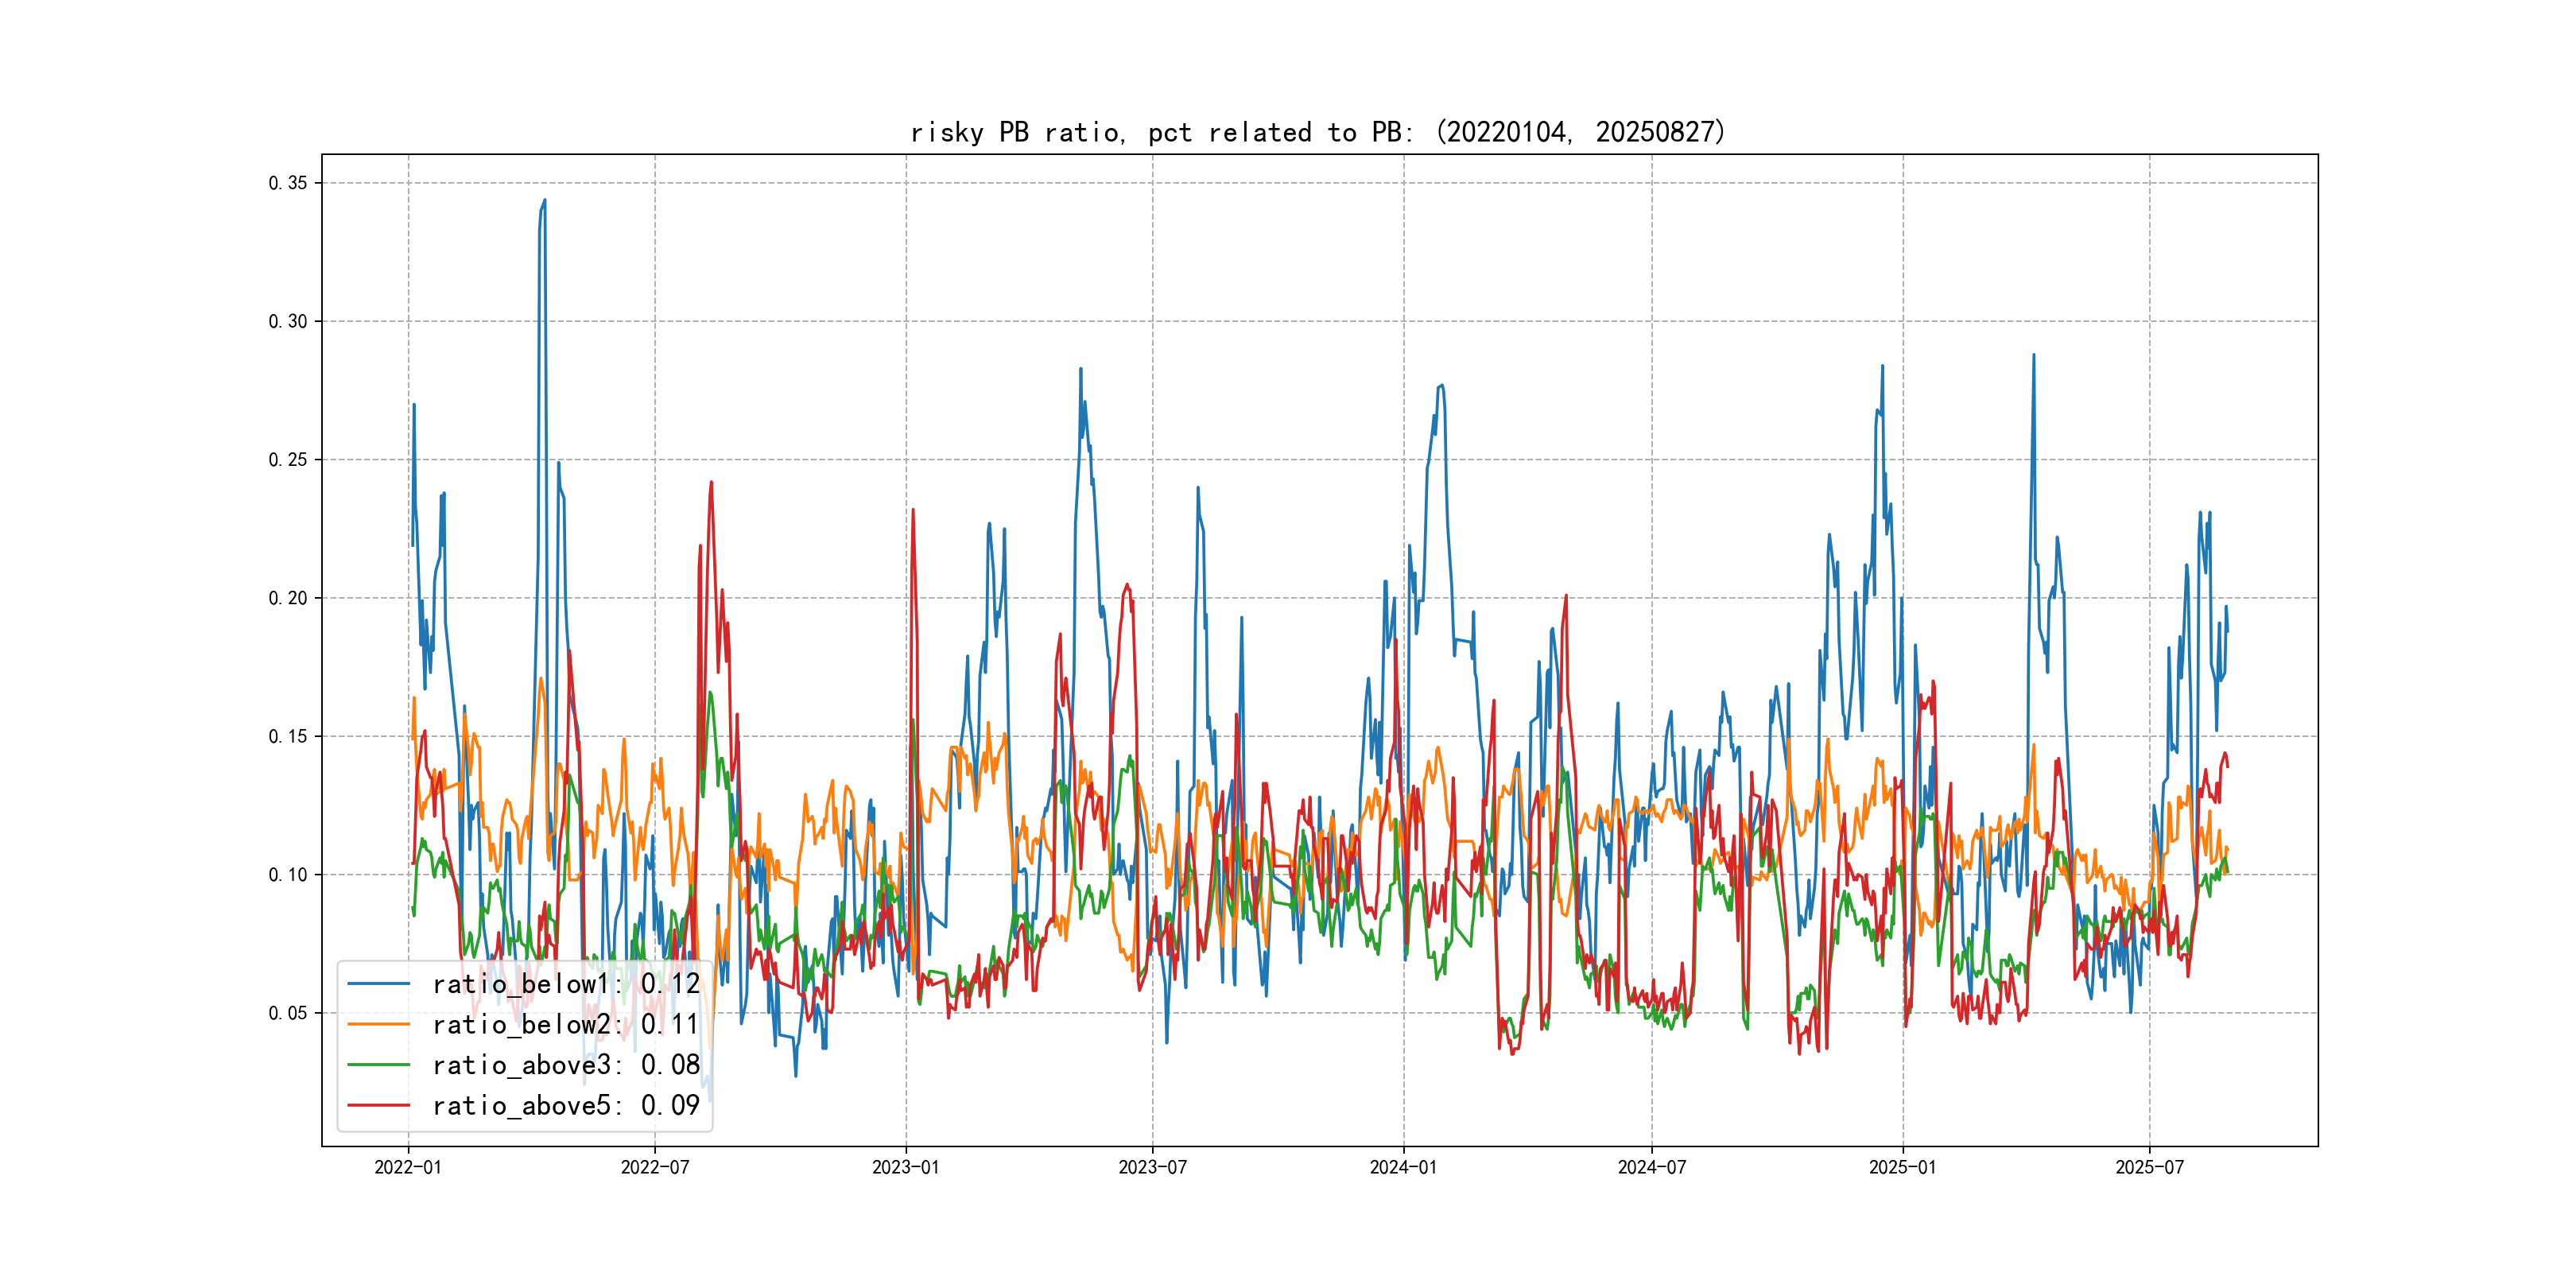Click the 2024-01 x-axis tick label

[1403, 1167]
